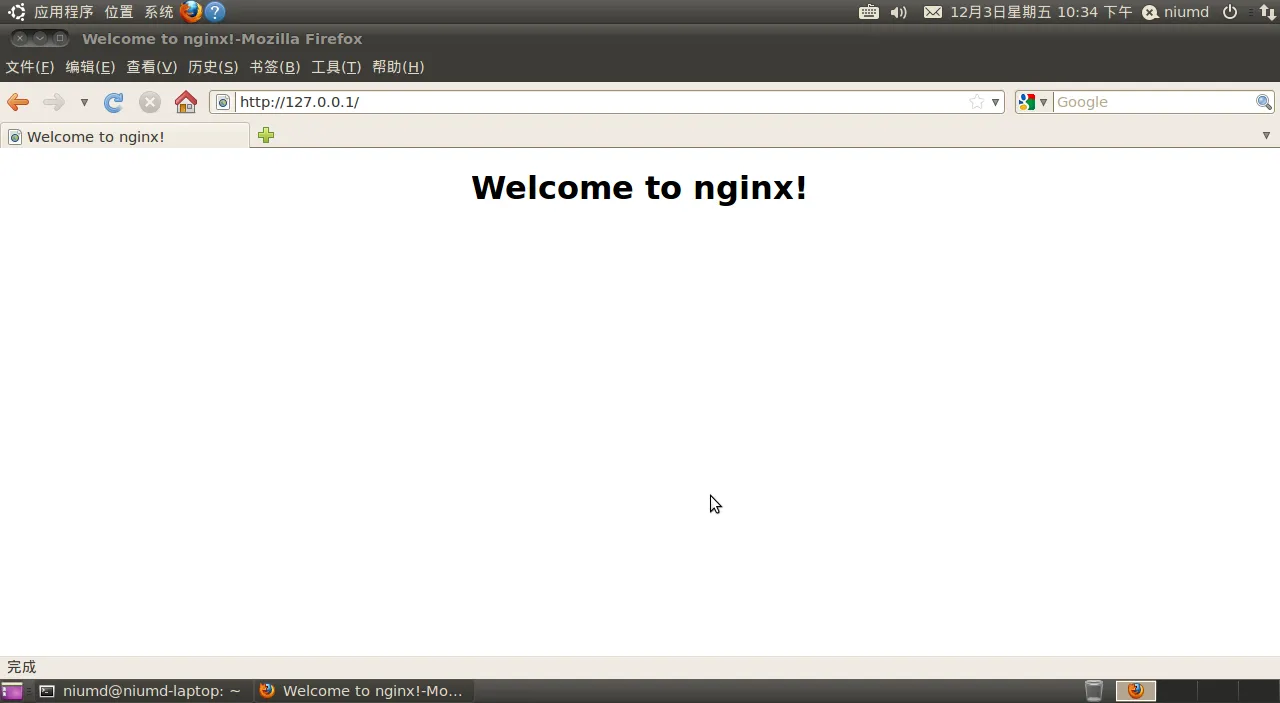Click the active workspace with Firefox icon
Viewport: 1280px width, 703px height.
(x=1135, y=691)
